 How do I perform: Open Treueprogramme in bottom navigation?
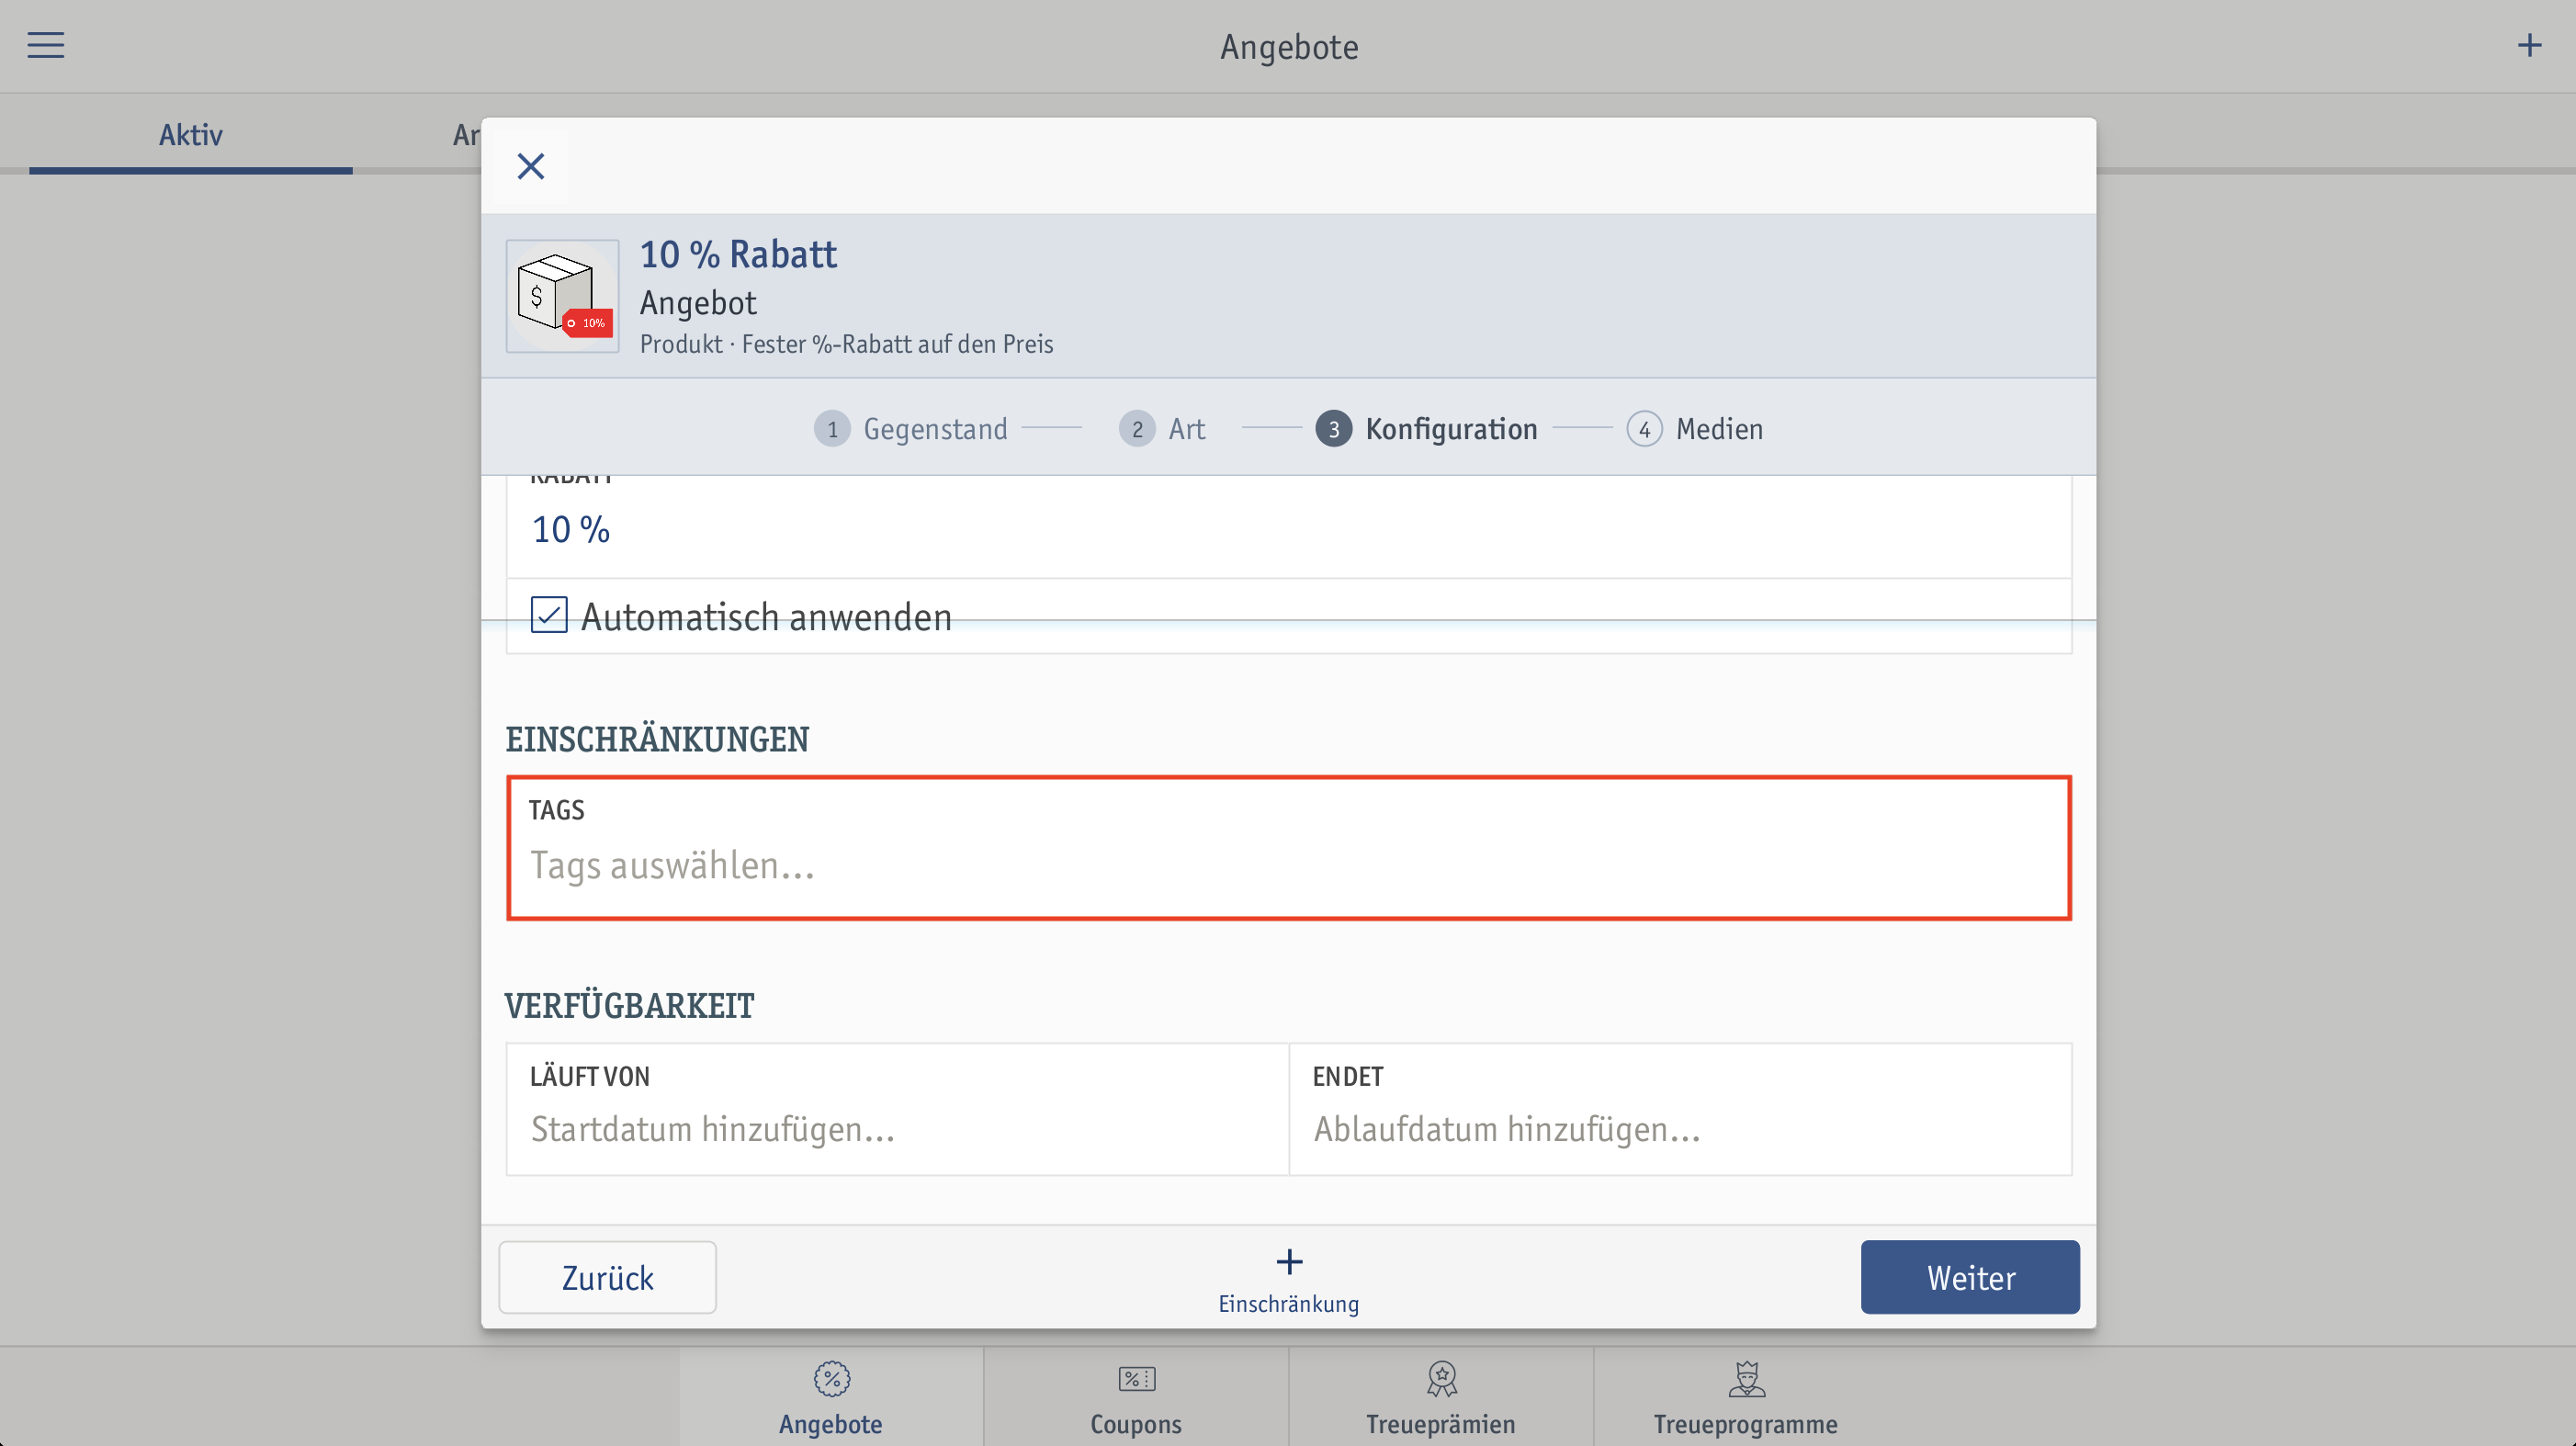(x=1745, y=1397)
